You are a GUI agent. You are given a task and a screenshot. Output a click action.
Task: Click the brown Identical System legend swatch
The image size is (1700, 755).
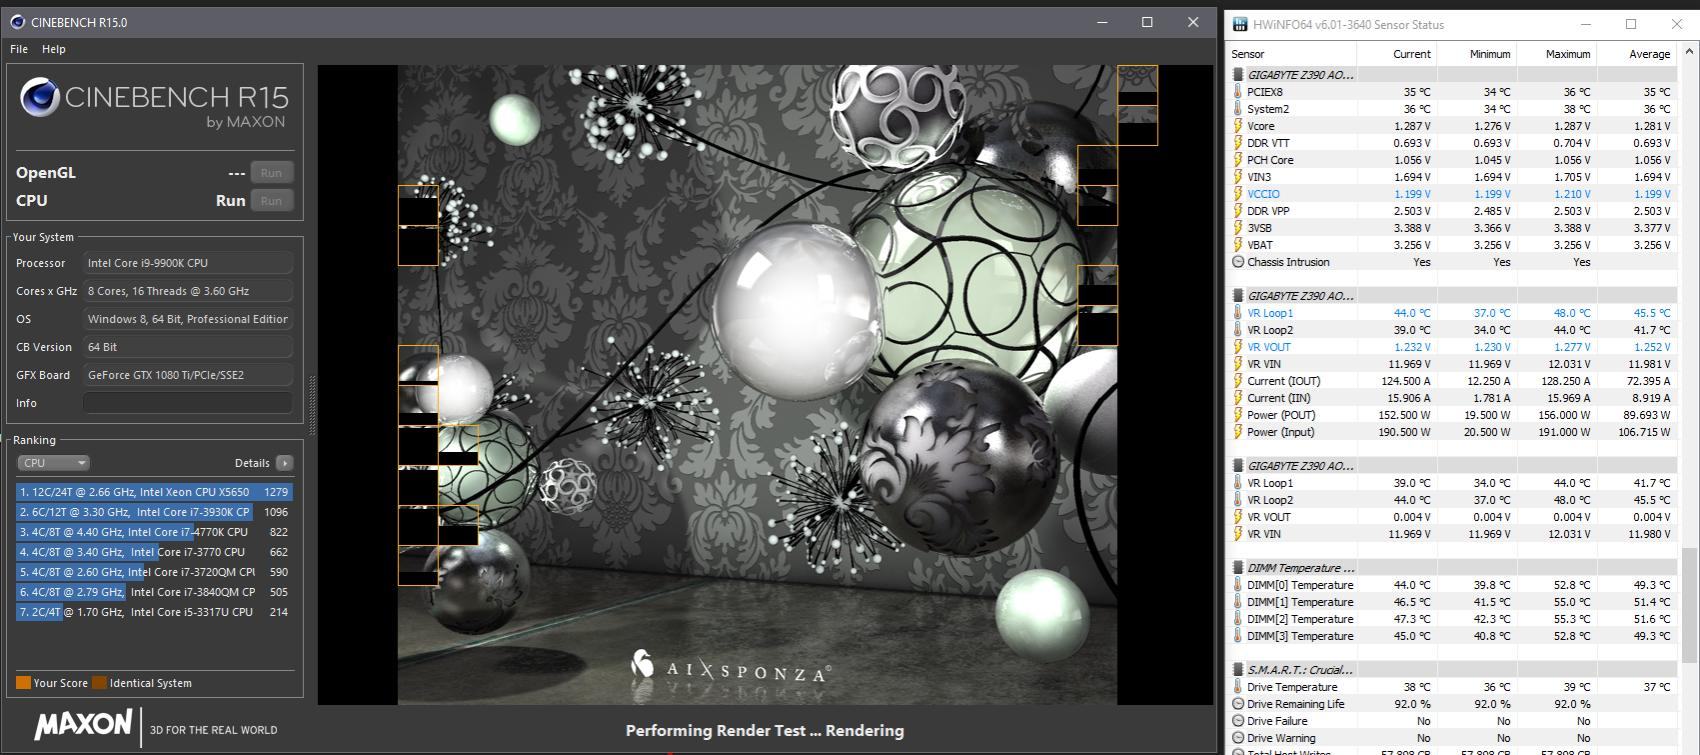(x=99, y=683)
